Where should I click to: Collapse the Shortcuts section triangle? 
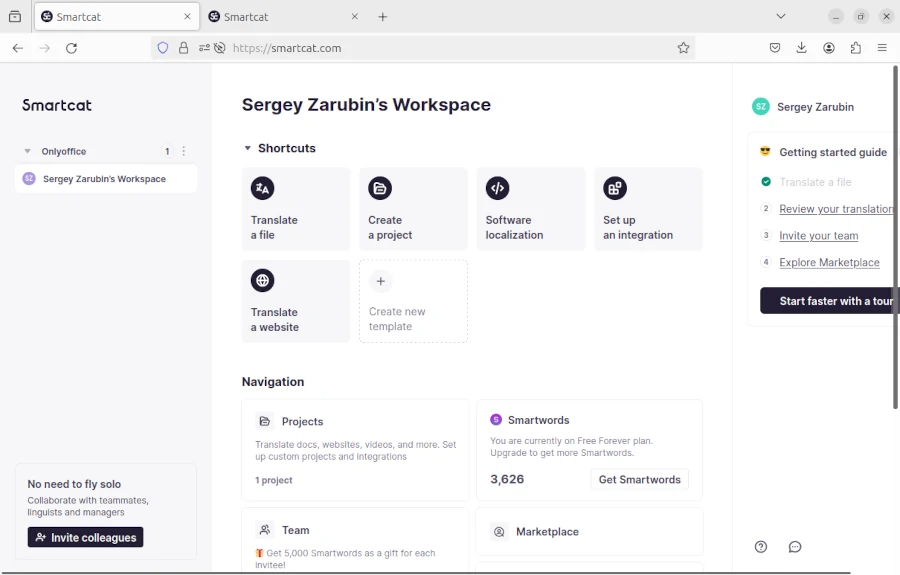247,148
